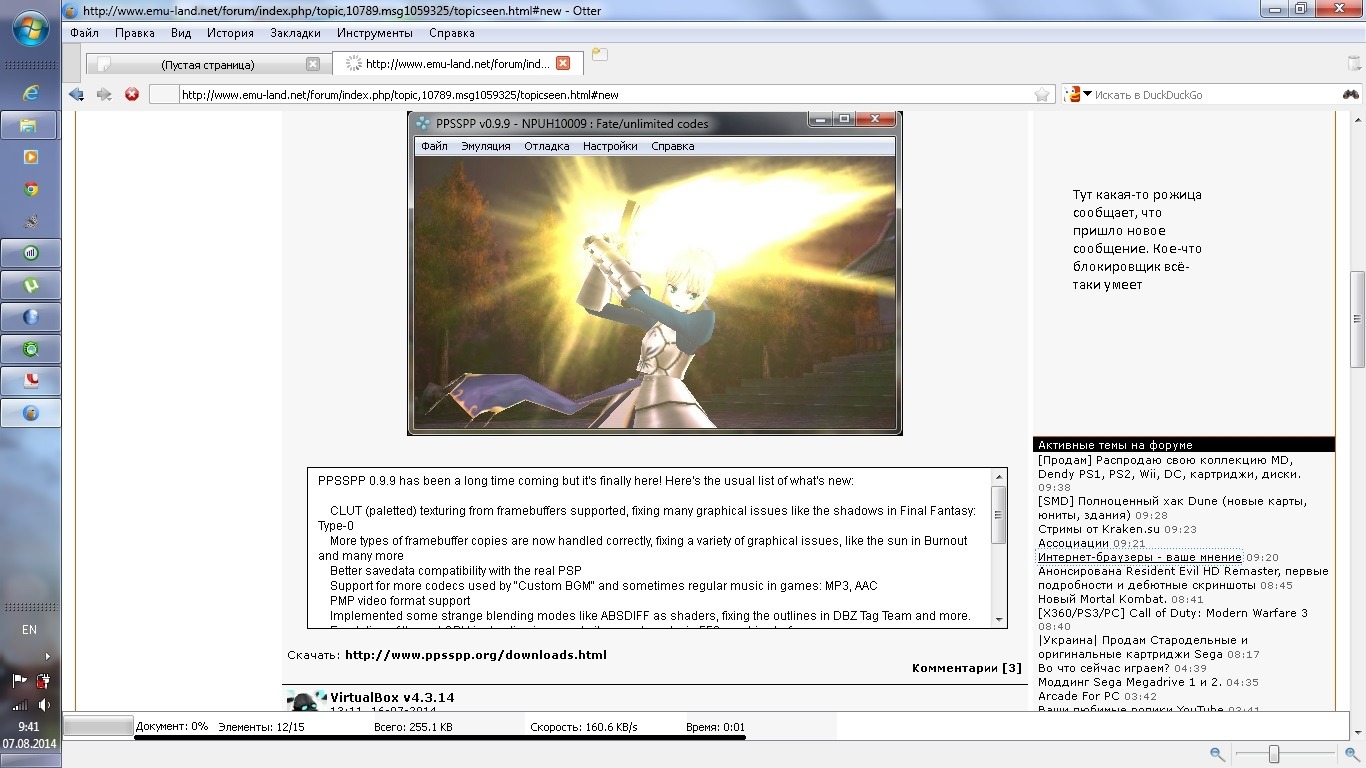Viewport: 1366px width, 768px height.
Task: Open the Файл menu in Otter
Action: [84, 33]
